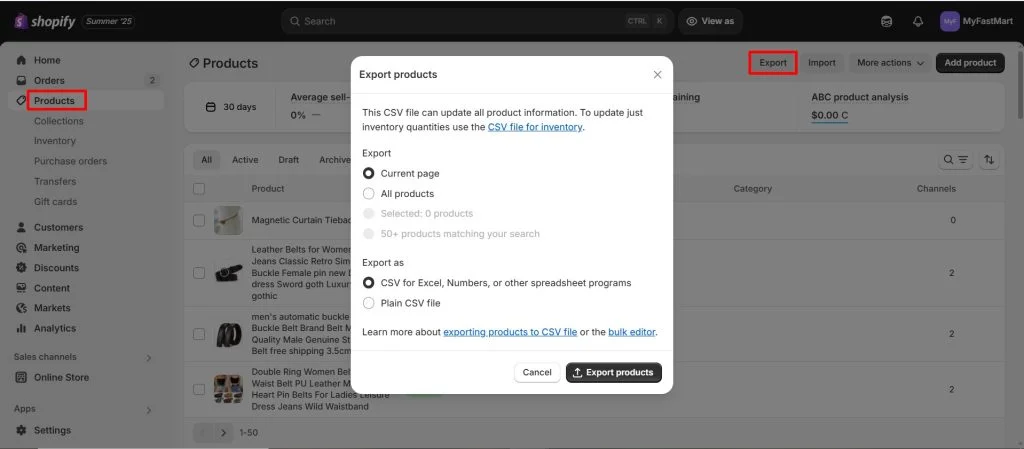Select the All products export option

click(x=368, y=194)
